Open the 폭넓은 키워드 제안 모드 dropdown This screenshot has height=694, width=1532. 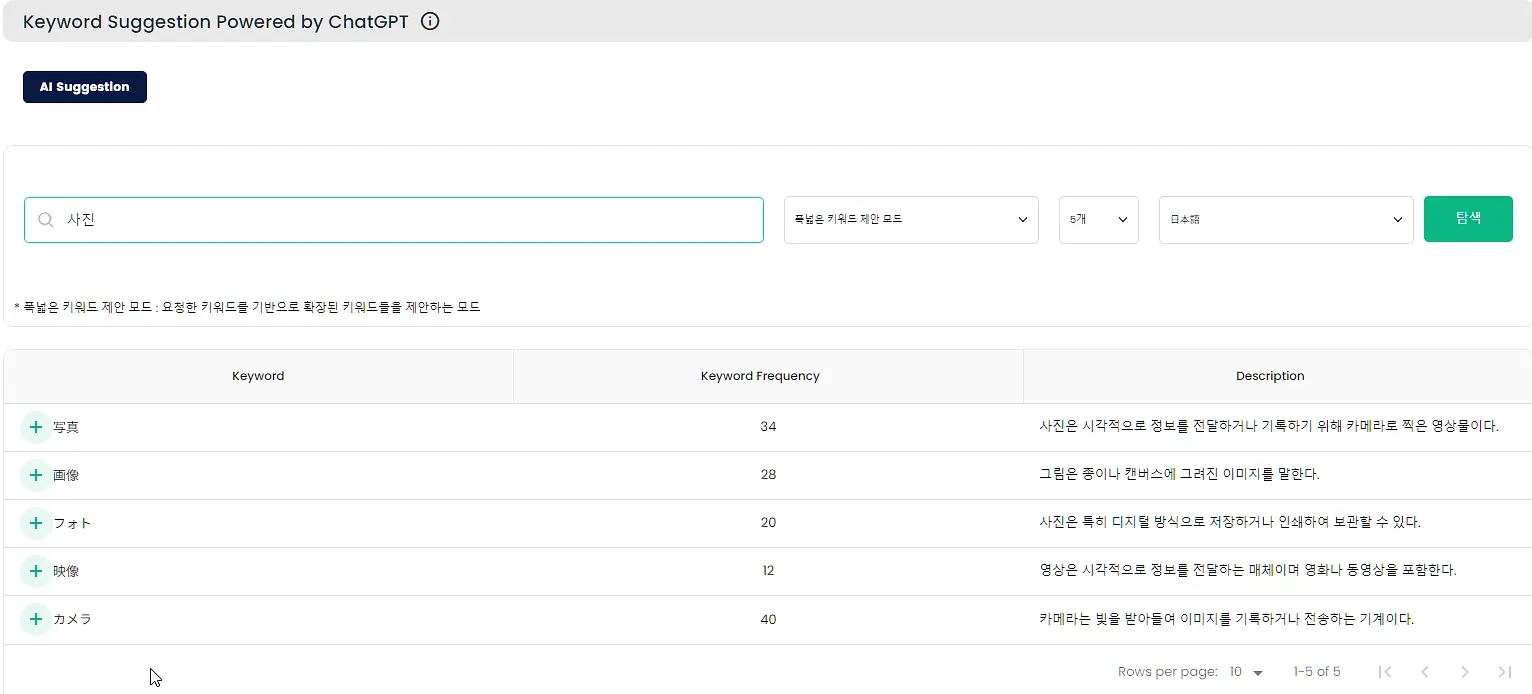(911, 220)
